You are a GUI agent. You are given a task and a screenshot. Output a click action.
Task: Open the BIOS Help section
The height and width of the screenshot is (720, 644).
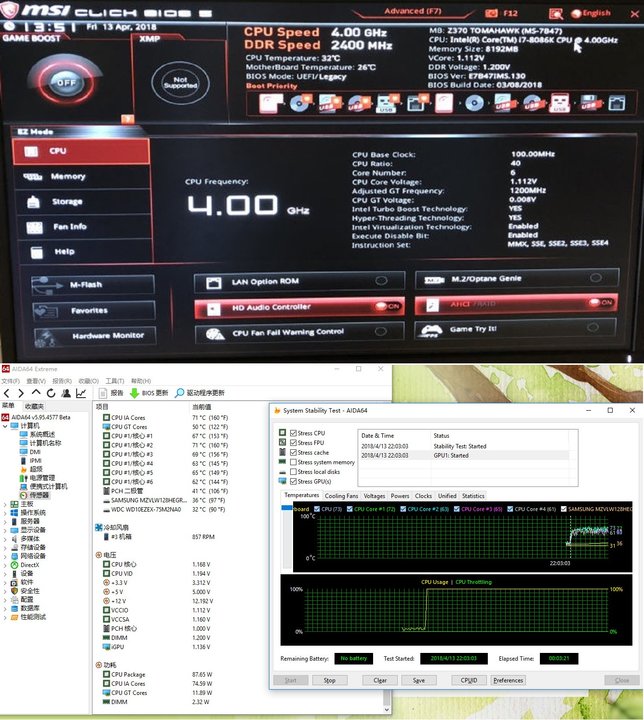pyautogui.click(x=85, y=252)
